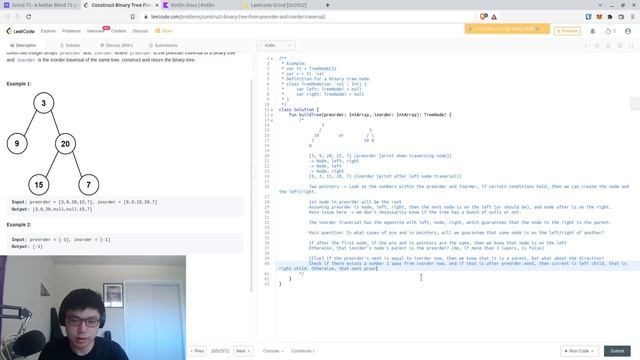This screenshot has height=360, width=640.
Task: Open the Discuss (999+) tab
Action: click(116, 45)
